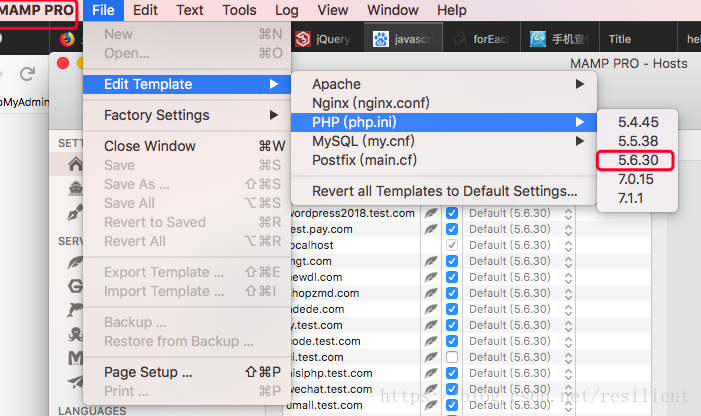Click Apache feather icon for umall.test.com row
The width and height of the screenshot is (701, 416).
point(431,405)
